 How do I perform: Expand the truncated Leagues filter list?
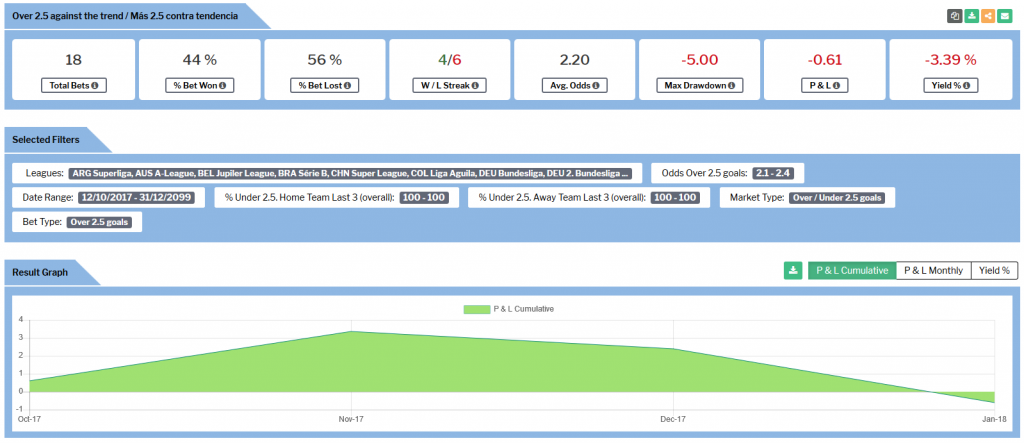pyautogui.click(x=350, y=173)
